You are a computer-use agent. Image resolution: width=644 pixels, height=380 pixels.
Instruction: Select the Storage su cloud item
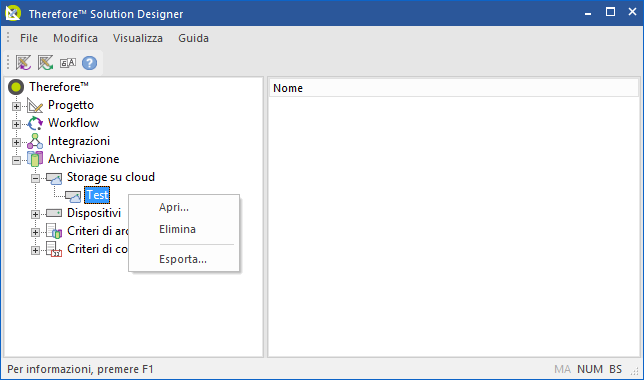[x=111, y=177]
